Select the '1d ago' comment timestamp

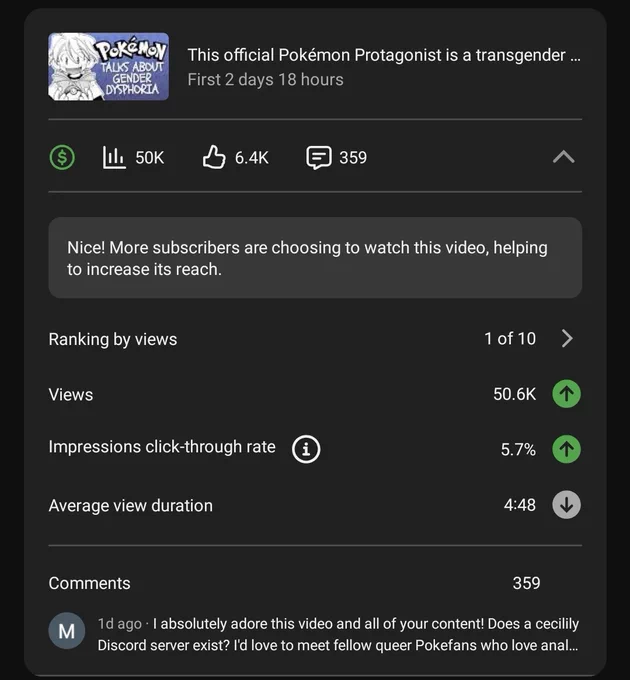point(120,623)
